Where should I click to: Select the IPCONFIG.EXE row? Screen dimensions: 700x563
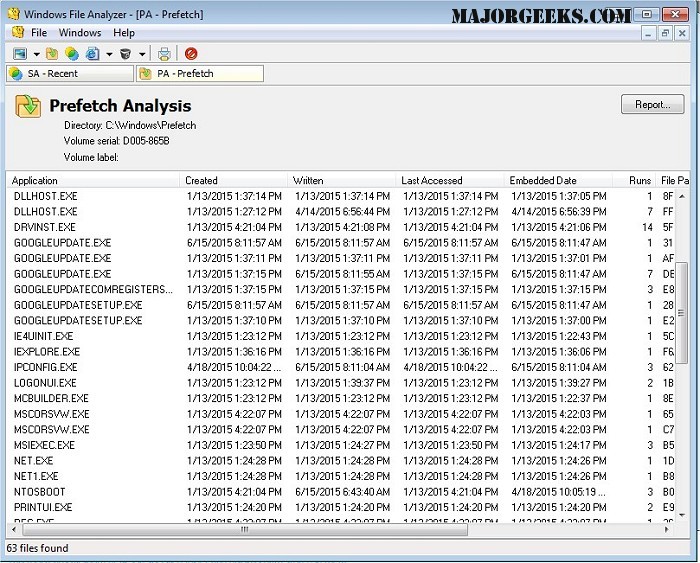(341, 367)
